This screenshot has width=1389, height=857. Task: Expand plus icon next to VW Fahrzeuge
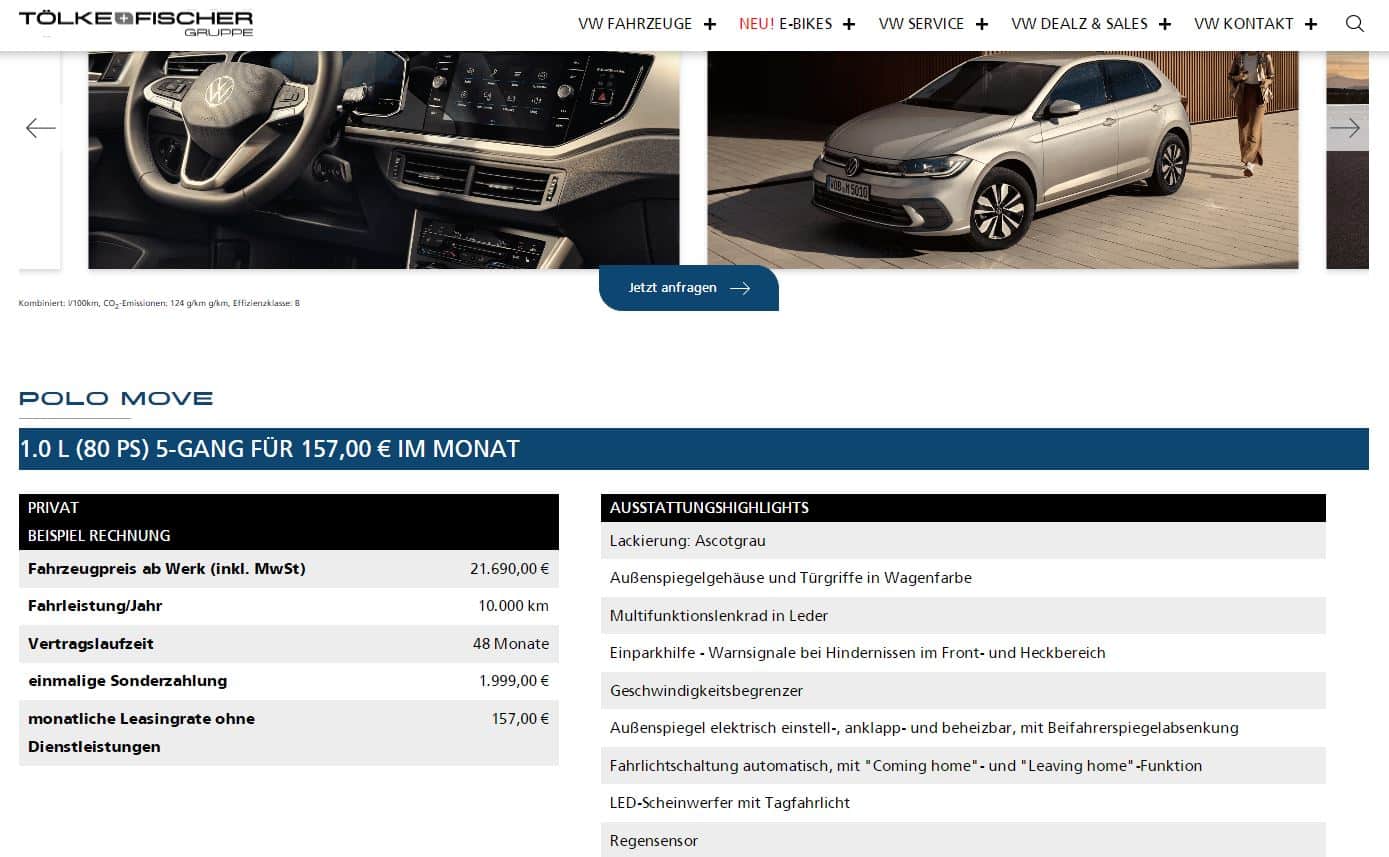[x=710, y=24]
